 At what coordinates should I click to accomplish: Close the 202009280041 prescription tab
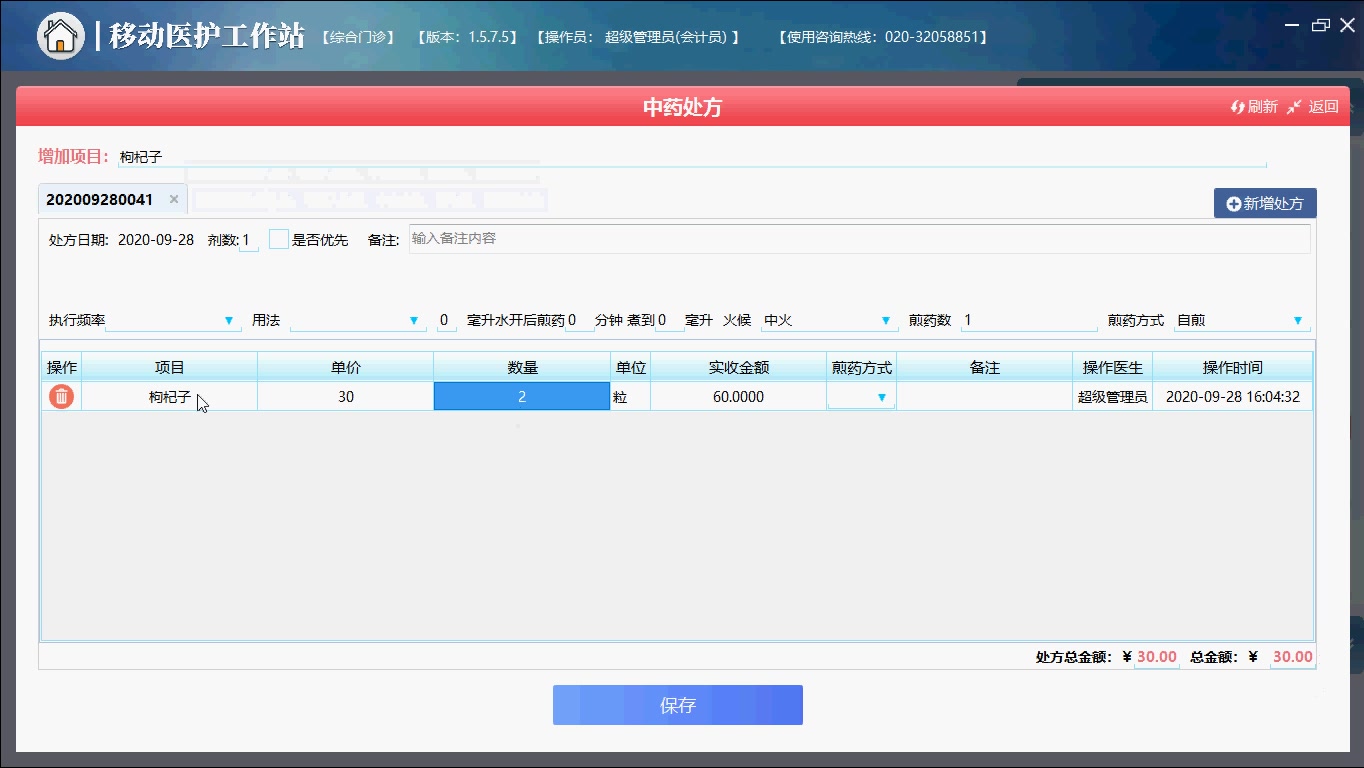click(174, 199)
